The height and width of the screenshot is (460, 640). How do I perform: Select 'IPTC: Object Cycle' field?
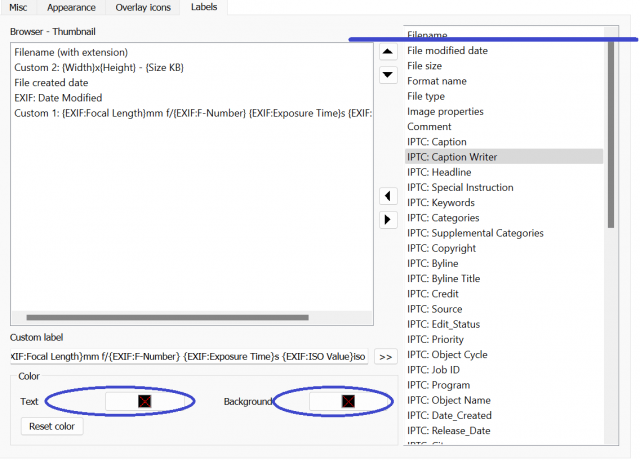[504, 355]
